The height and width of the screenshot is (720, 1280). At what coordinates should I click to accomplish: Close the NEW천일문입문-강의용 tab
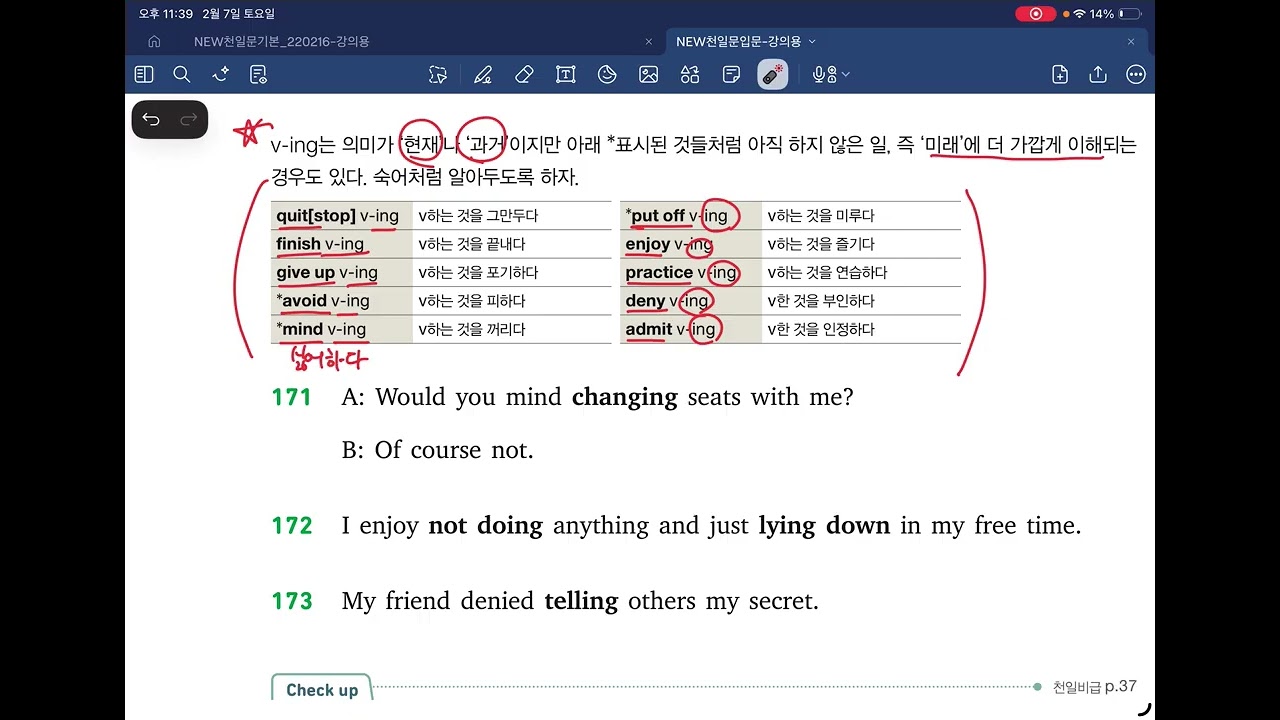[1131, 42]
